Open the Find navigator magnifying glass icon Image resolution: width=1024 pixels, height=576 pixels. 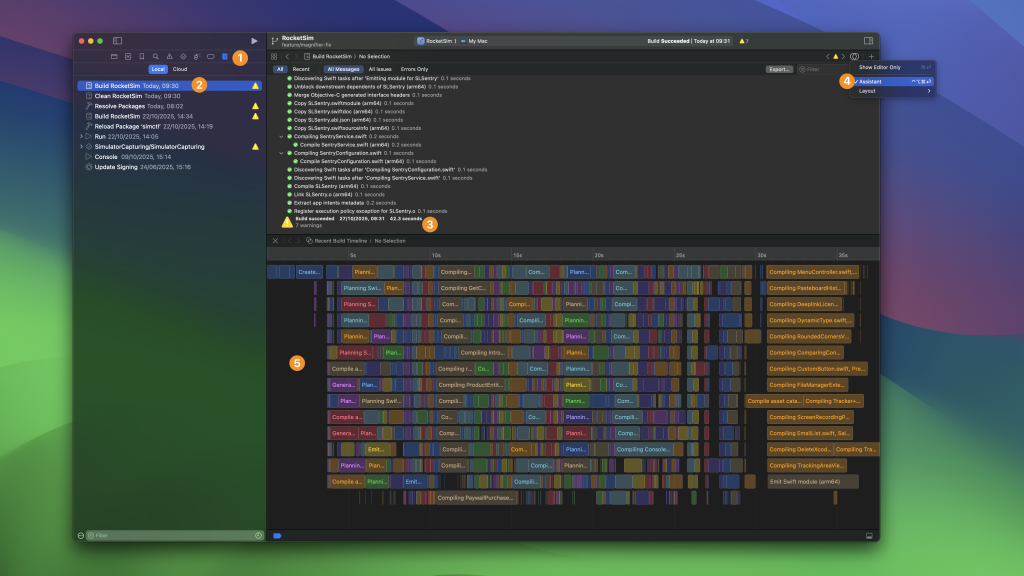[155, 57]
